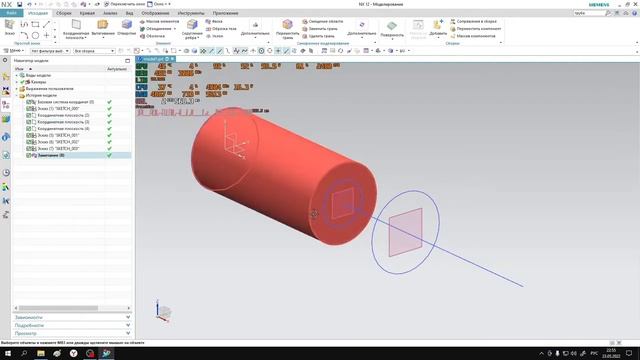Open the Constraint Navigator sidebar icon
The height and width of the screenshot is (360, 640).
pos(6,90)
